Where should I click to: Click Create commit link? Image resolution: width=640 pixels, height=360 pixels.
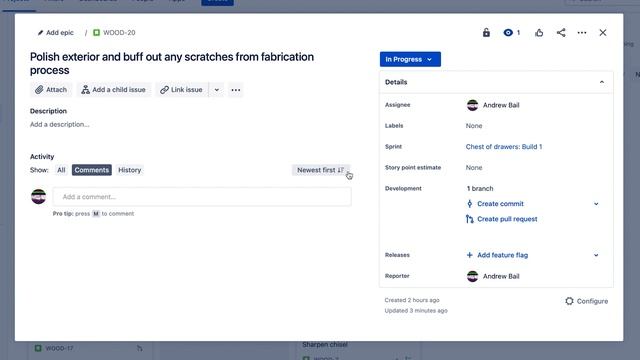tap(500, 204)
